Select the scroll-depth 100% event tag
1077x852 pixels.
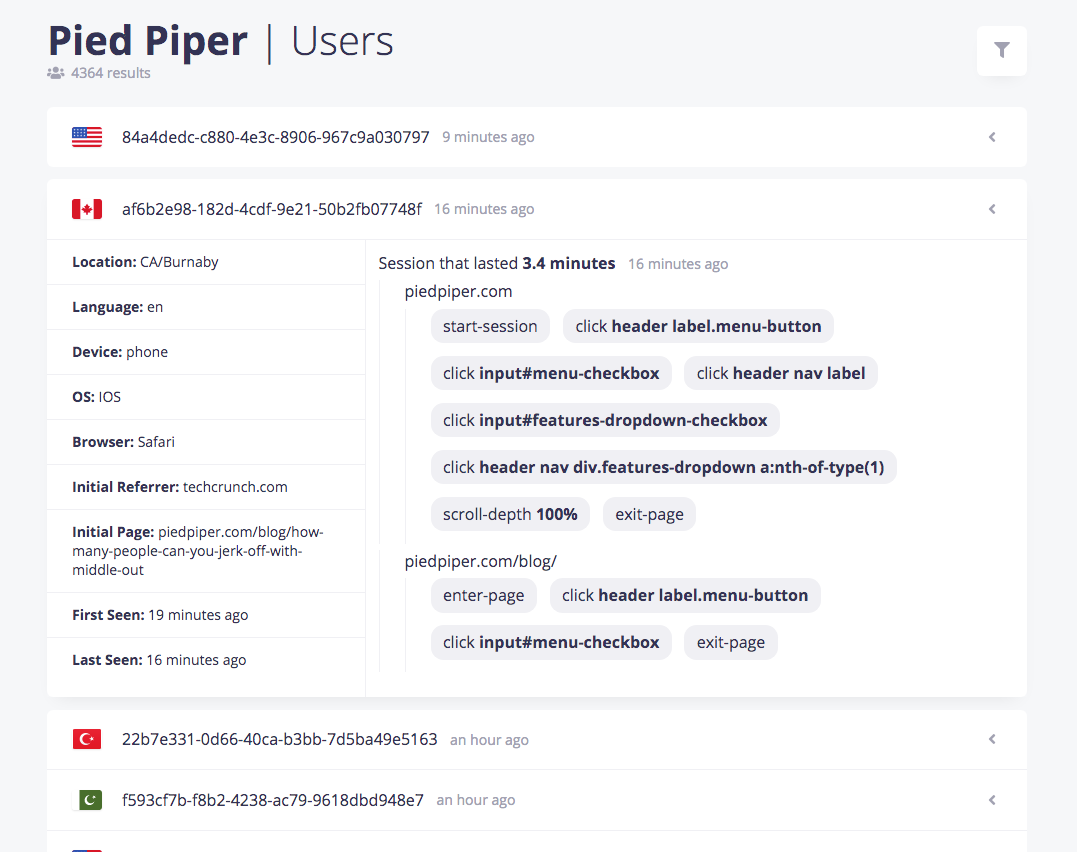(510, 514)
